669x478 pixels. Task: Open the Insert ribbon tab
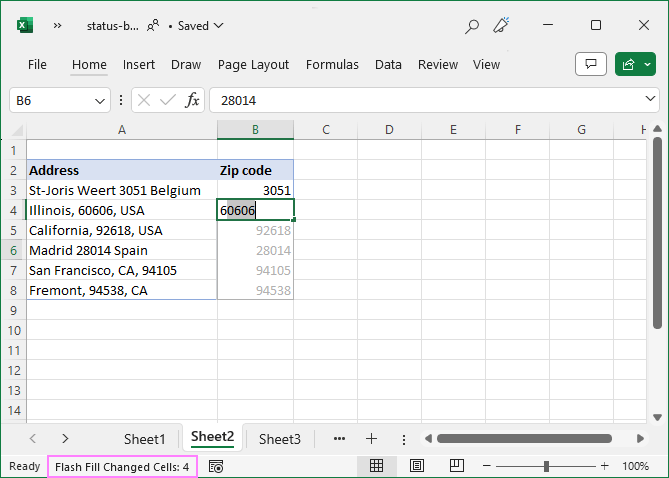coord(139,64)
